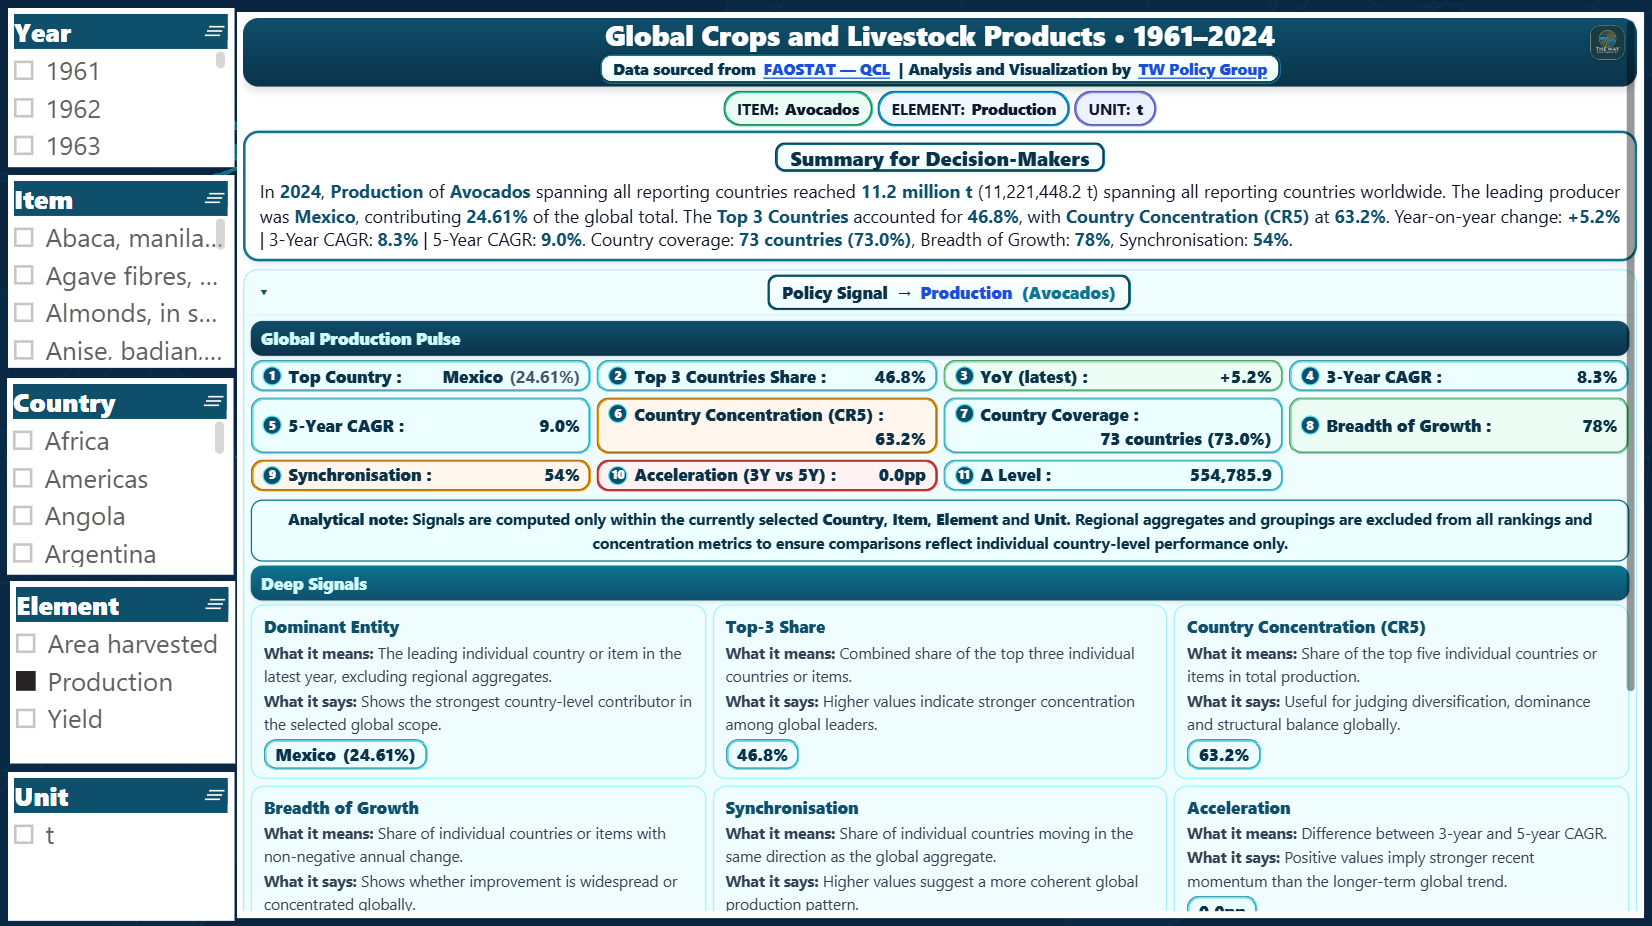Click the Synchronisation numbered badge icon
Viewport: 1652px width, 926px height.
272,475
